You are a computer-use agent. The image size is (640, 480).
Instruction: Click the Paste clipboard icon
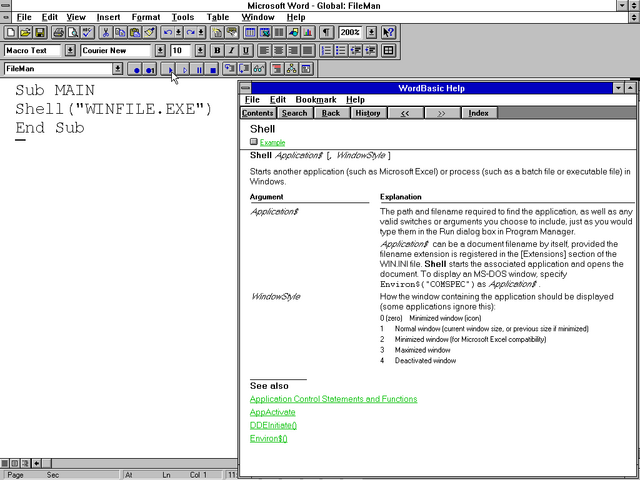(135, 32)
